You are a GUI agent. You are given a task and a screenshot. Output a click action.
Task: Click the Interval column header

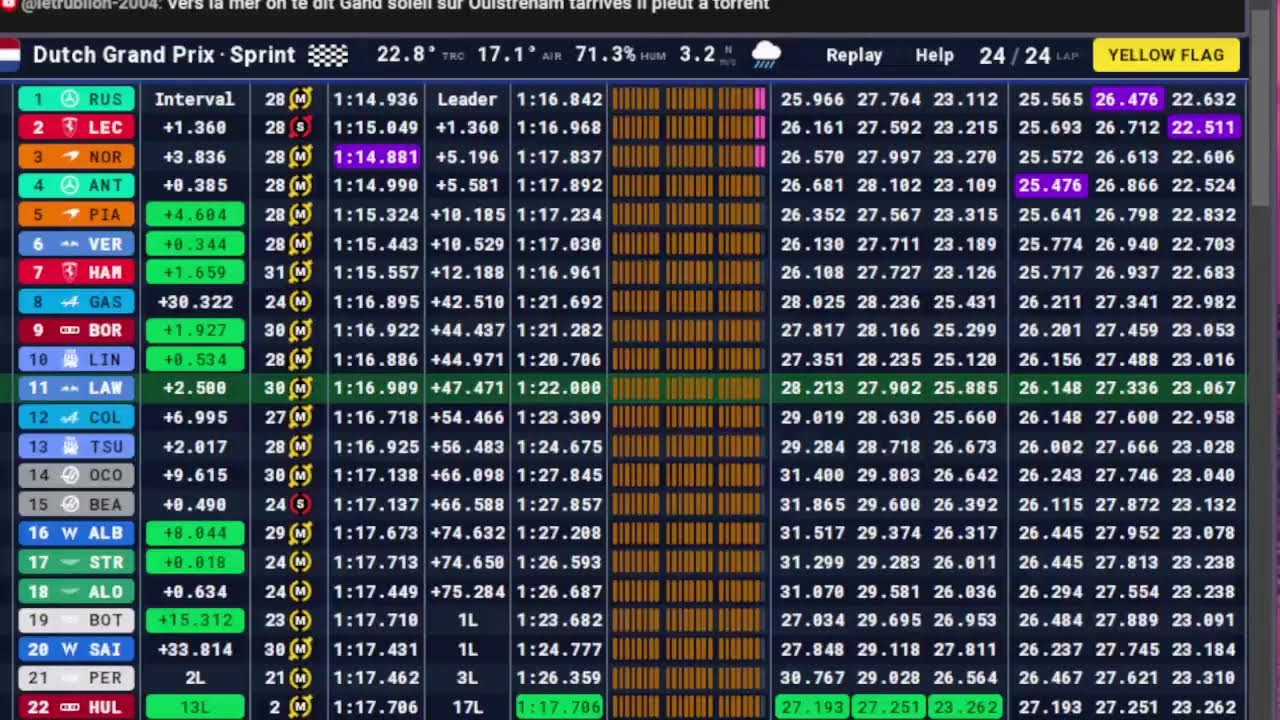(194, 99)
